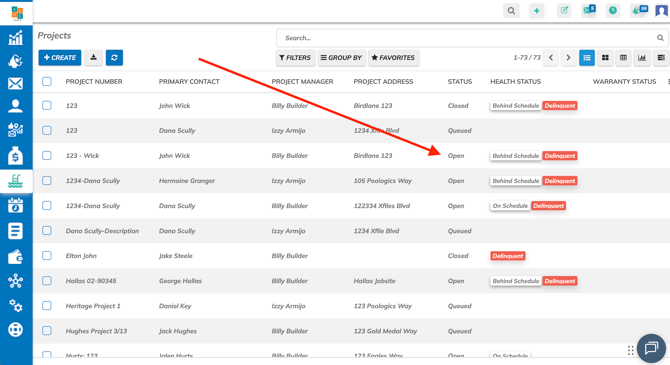Screen dimensions: 670x365
Task: Switch to kanban grid view
Action: click(605, 58)
